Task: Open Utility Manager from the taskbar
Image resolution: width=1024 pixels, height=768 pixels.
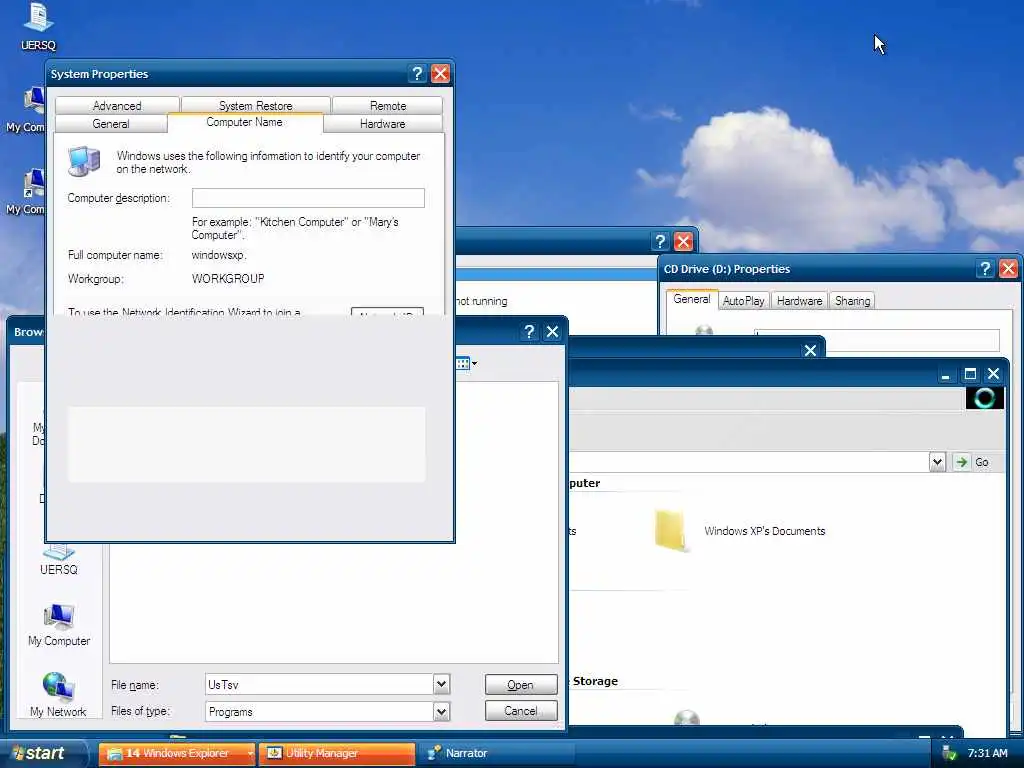Action: (337, 753)
